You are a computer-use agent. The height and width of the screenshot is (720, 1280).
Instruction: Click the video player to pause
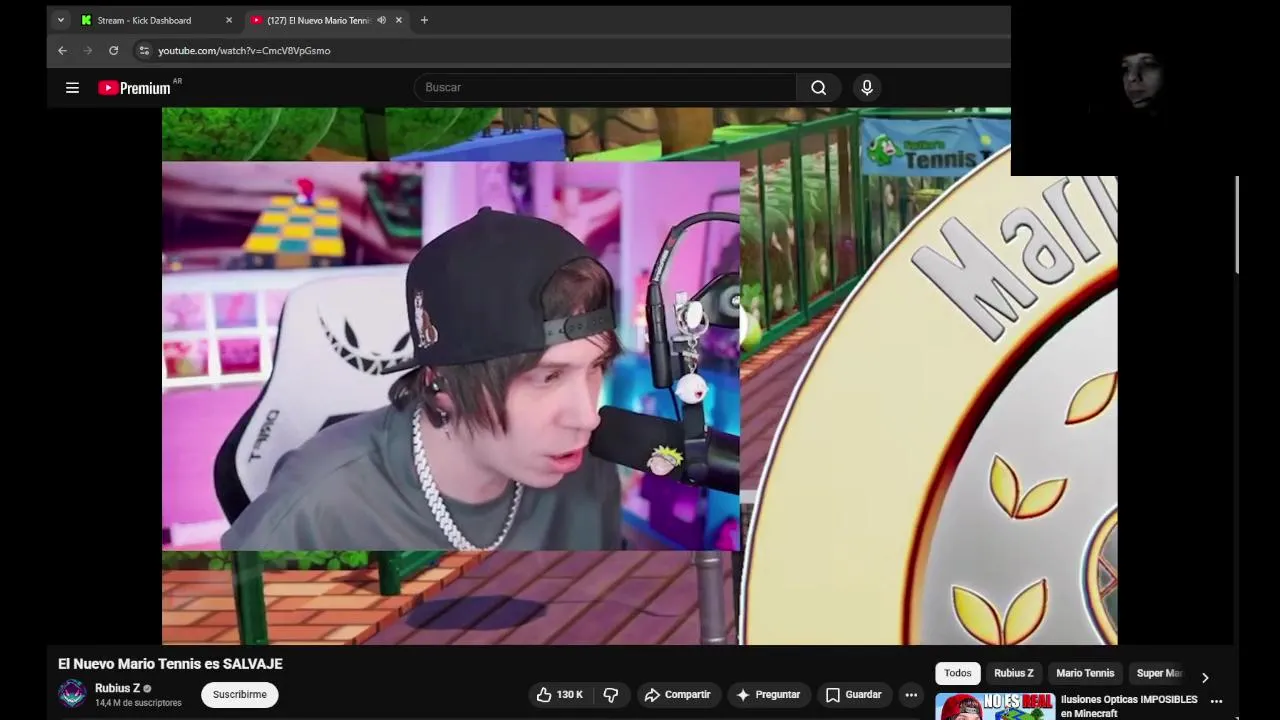pyautogui.click(x=640, y=376)
